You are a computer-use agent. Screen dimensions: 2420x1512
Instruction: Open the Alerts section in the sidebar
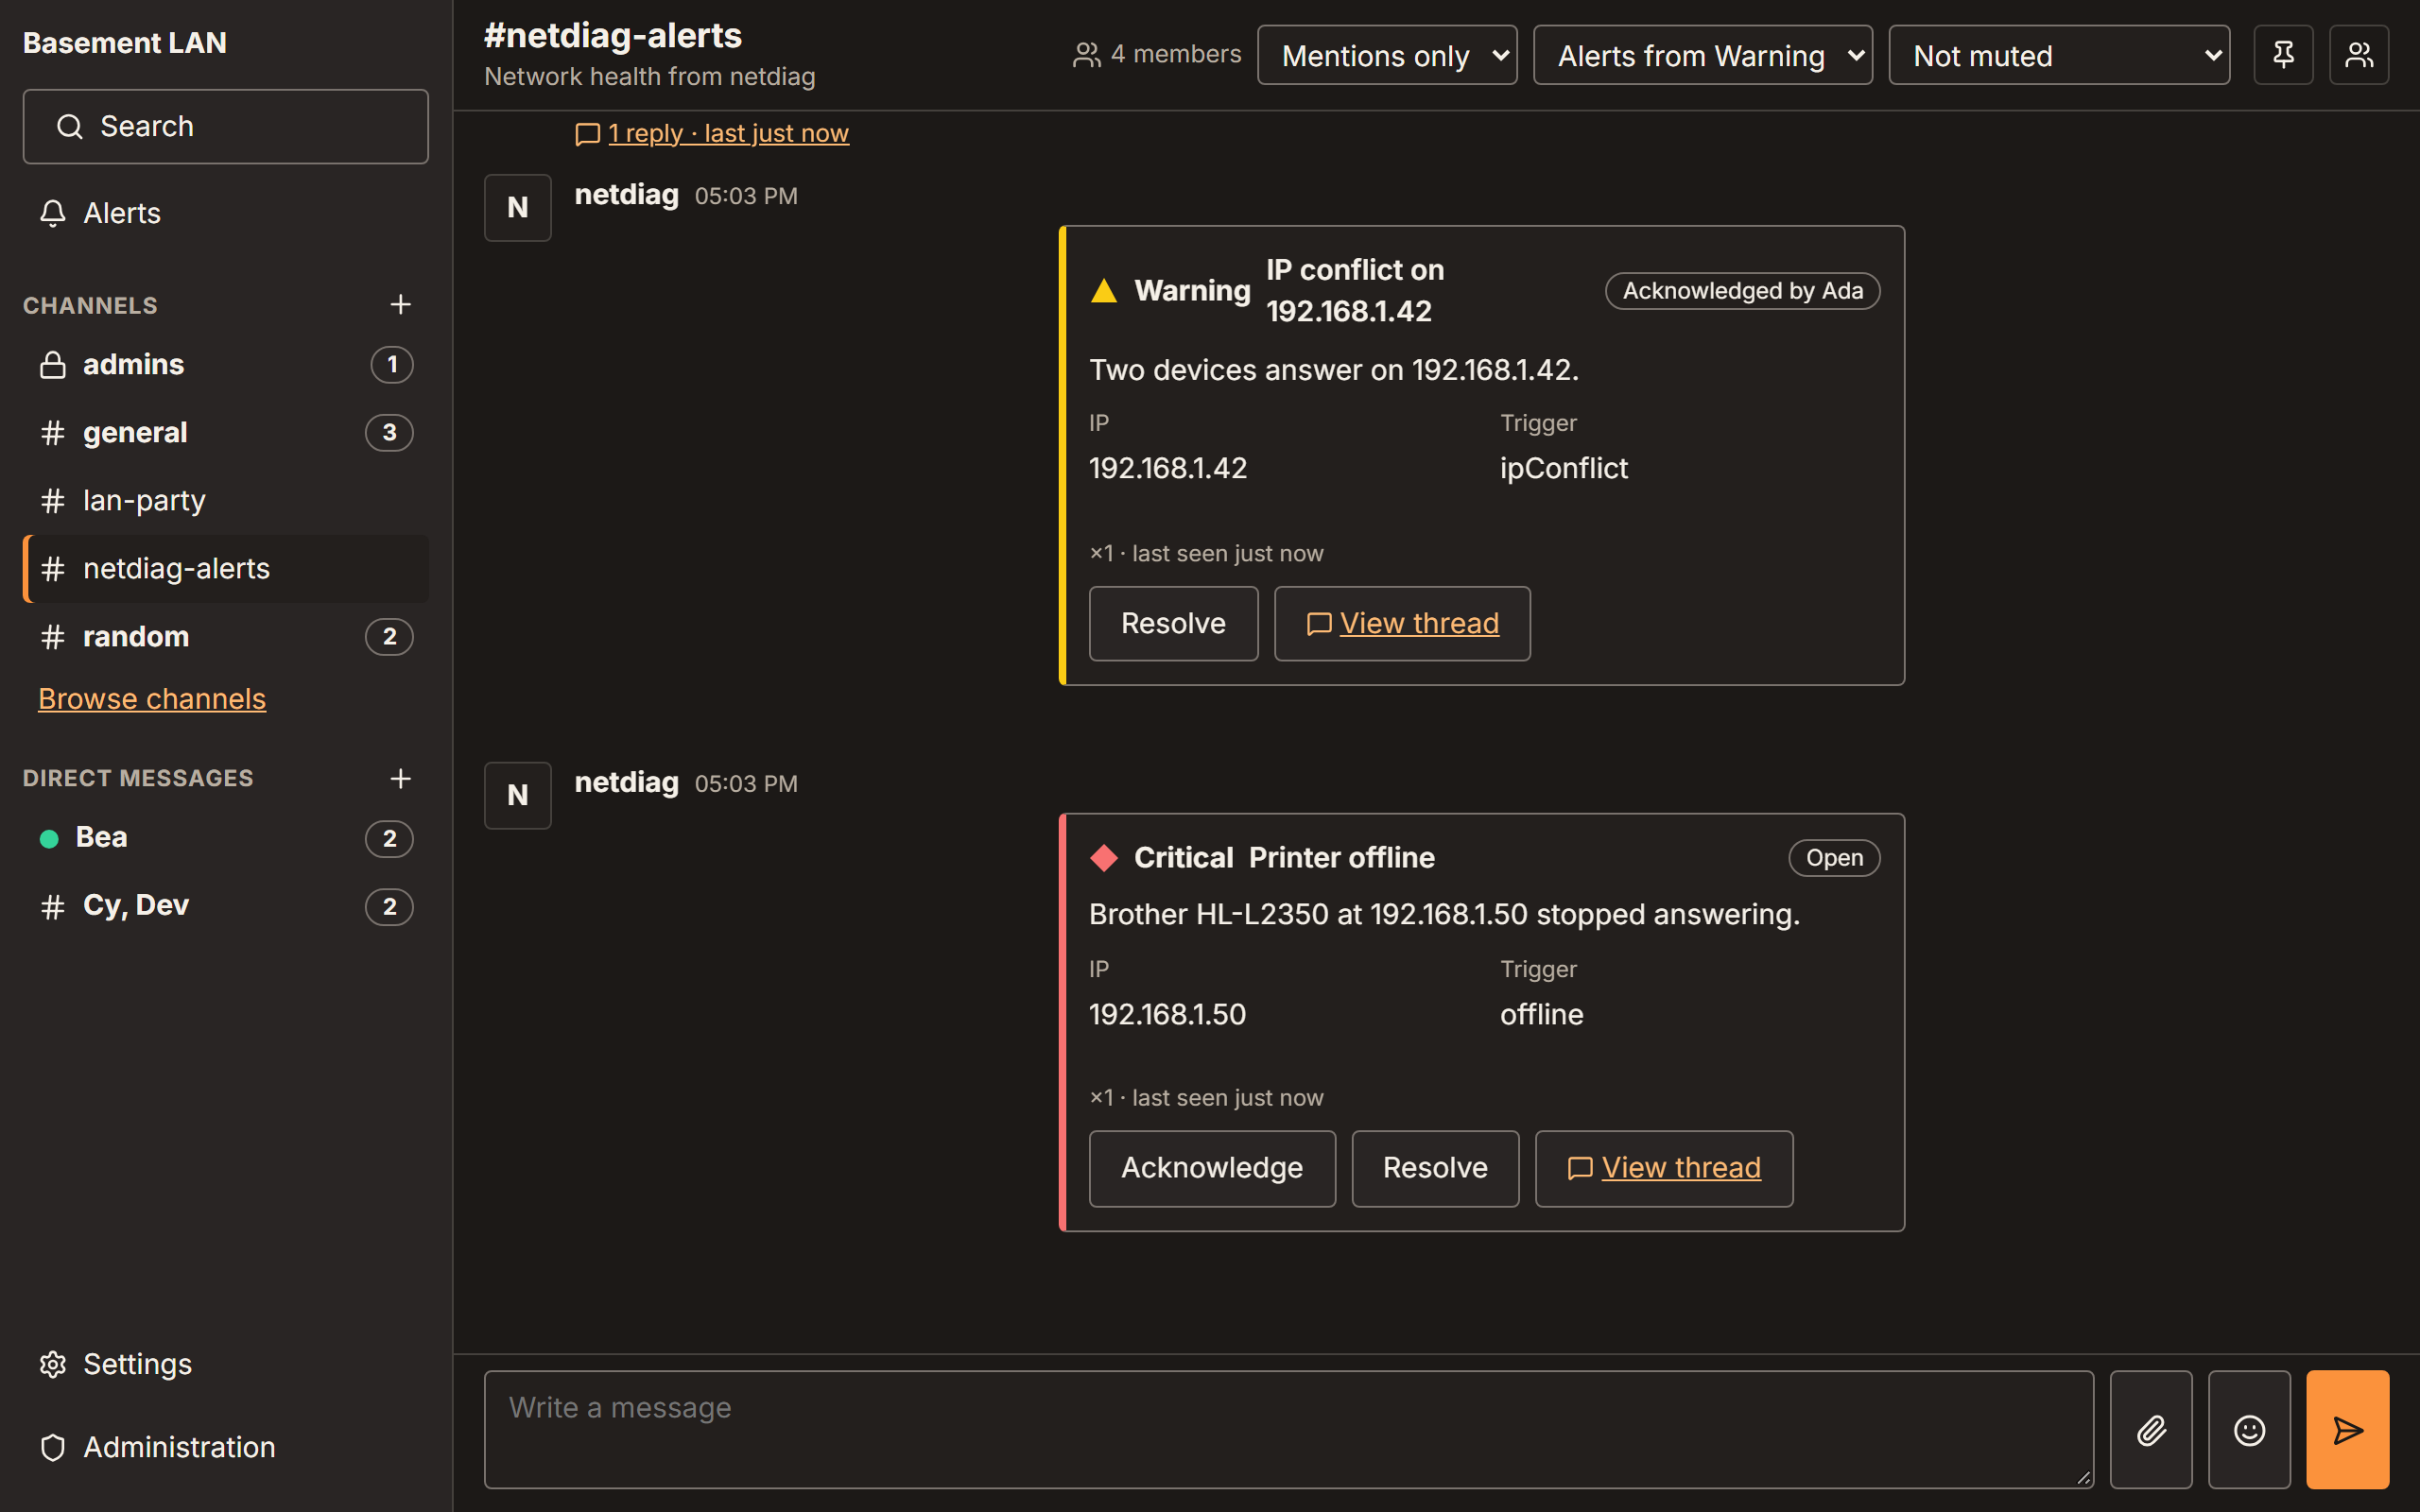coord(226,213)
